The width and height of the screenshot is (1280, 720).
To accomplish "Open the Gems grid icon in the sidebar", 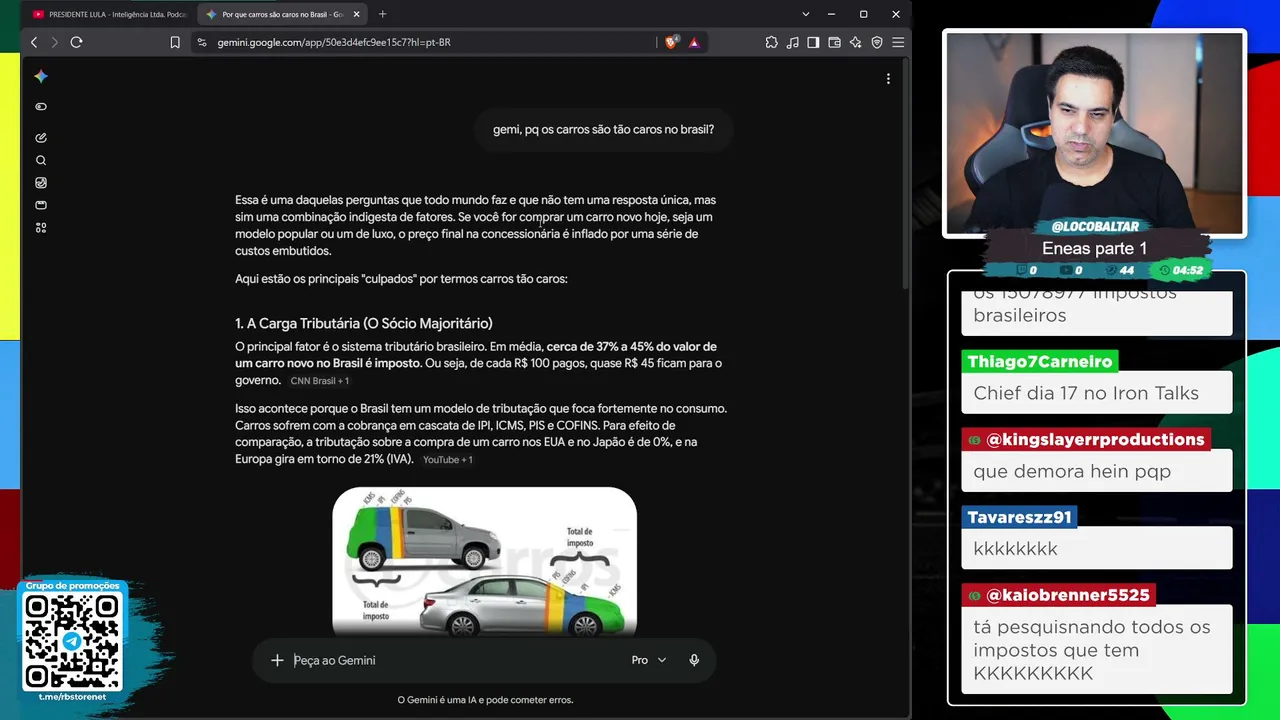I will point(41,228).
